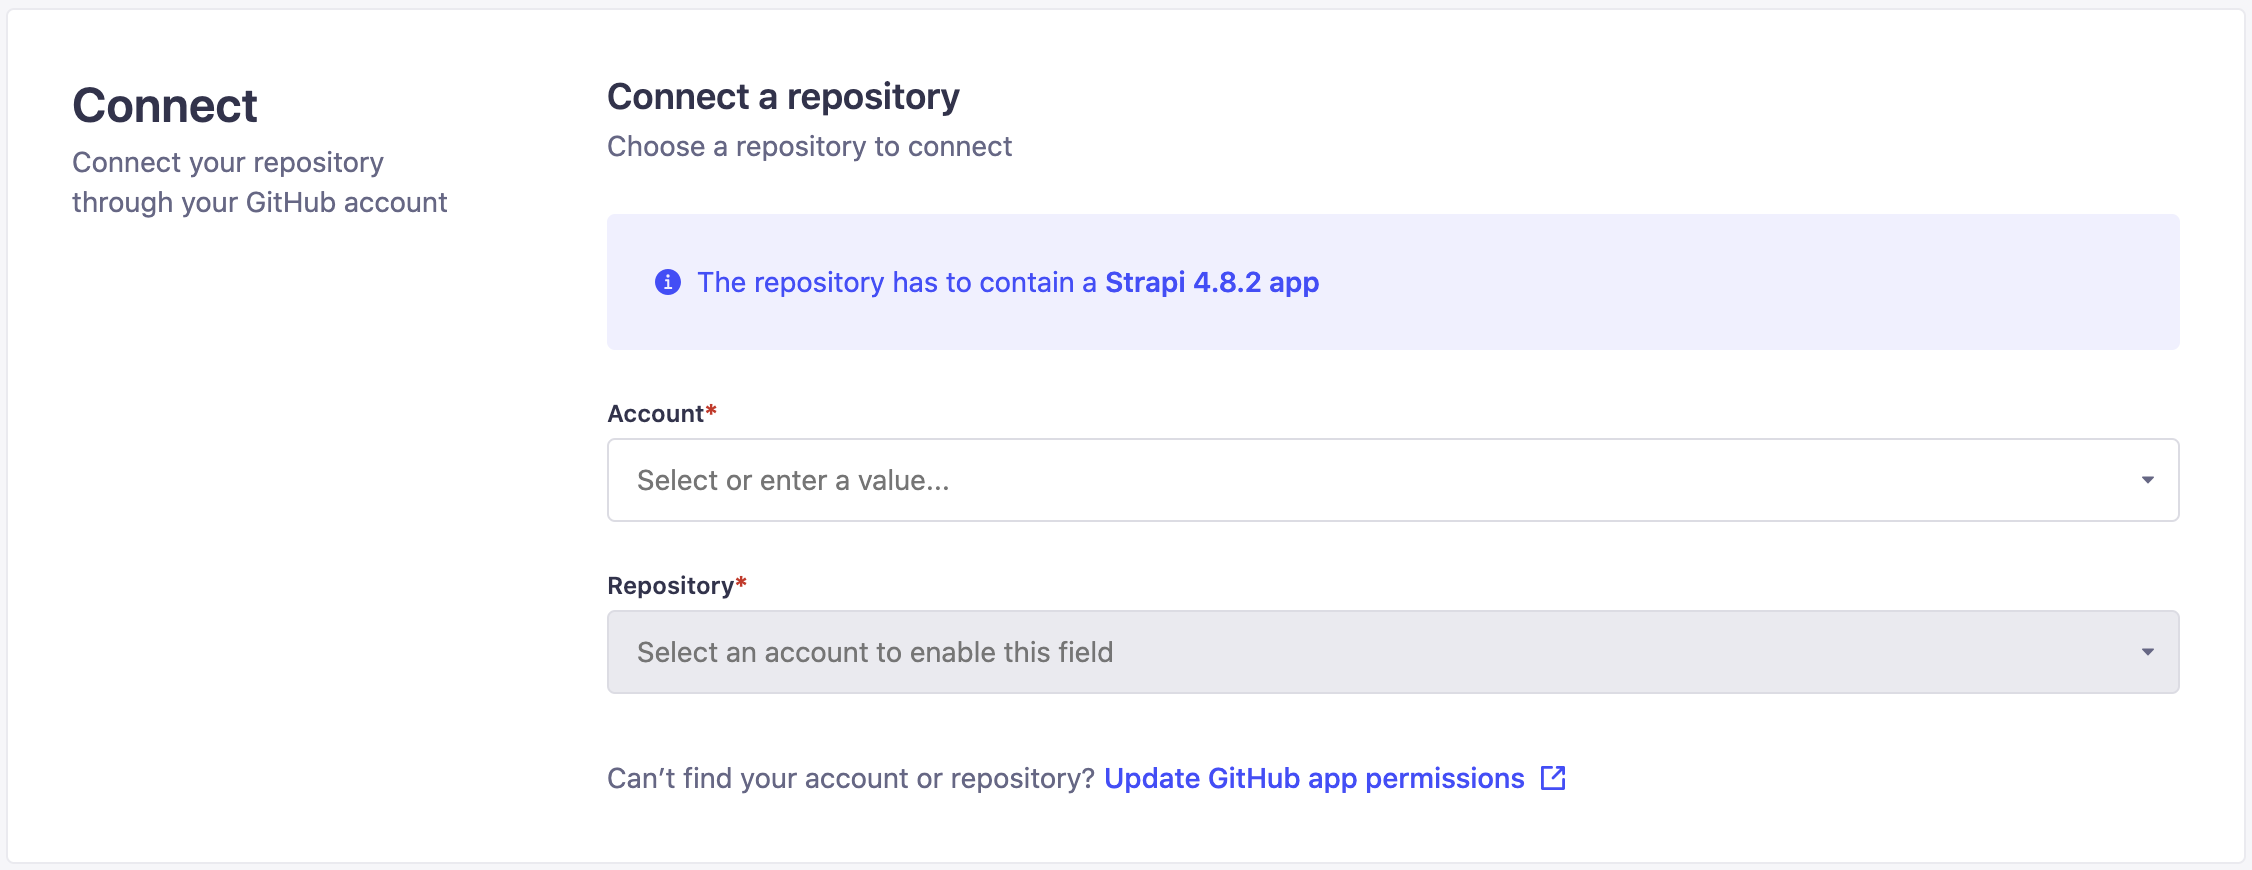
Task: Click the circled-i icon before the Strapi notice
Action: click(668, 282)
